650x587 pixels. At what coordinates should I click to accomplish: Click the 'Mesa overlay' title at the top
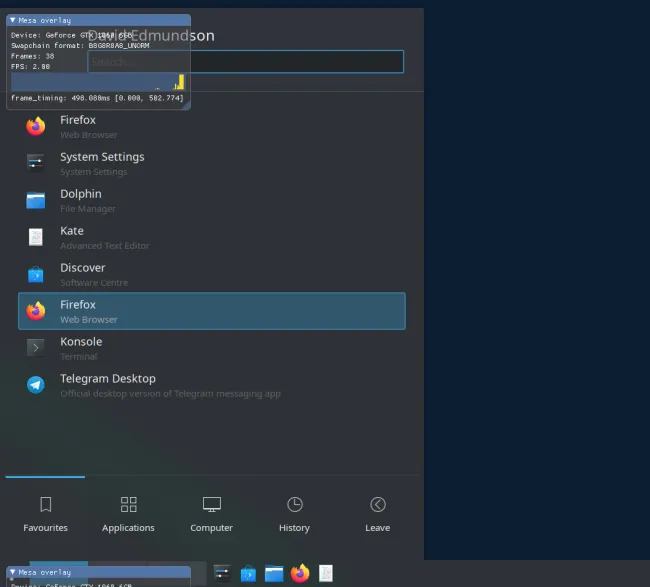point(44,20)
